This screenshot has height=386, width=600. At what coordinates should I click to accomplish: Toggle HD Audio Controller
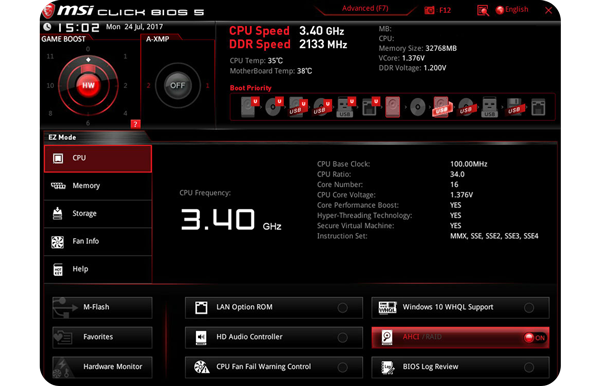pos(274,337)
